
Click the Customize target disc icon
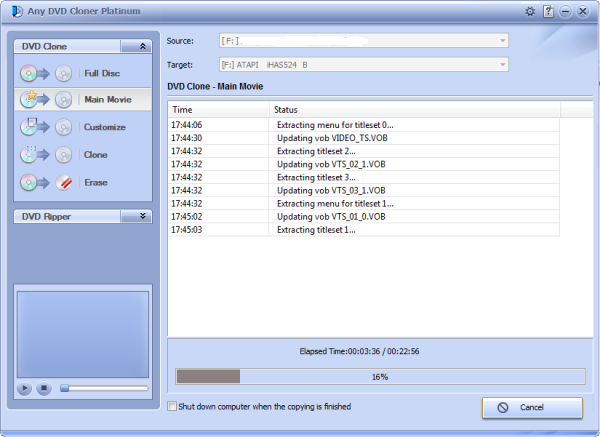[64, 127]
